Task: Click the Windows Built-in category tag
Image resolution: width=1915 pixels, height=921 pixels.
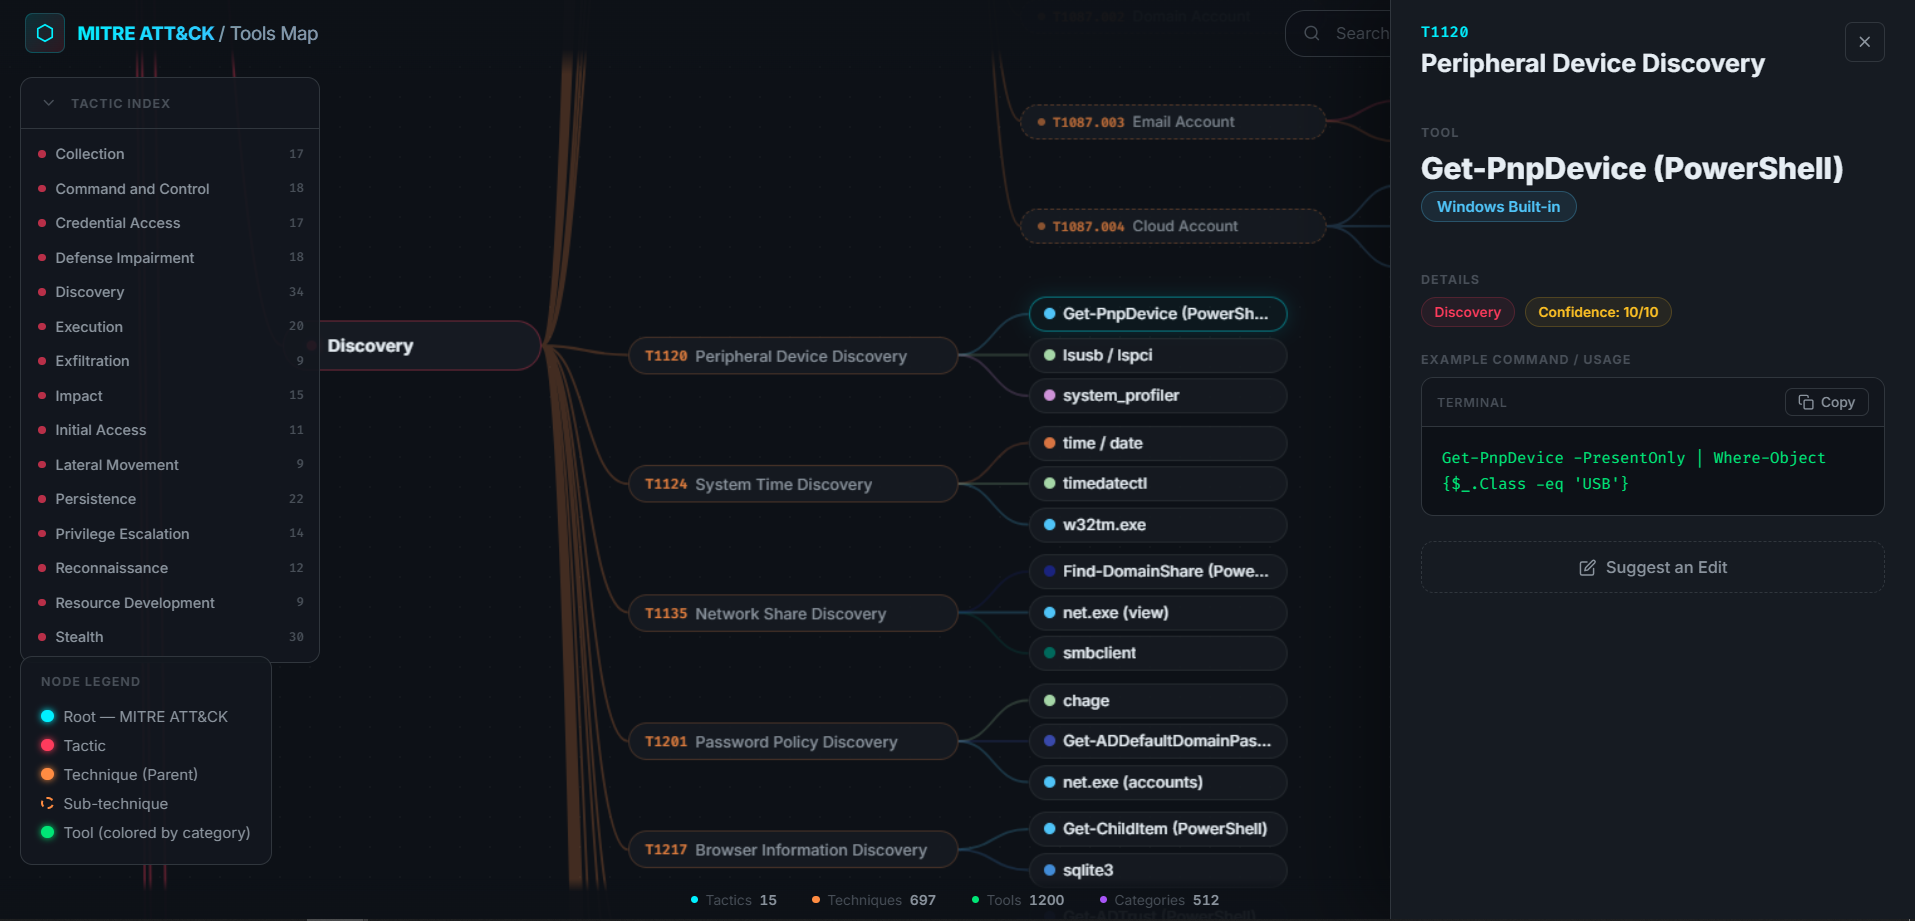Action: (1498, 207)
